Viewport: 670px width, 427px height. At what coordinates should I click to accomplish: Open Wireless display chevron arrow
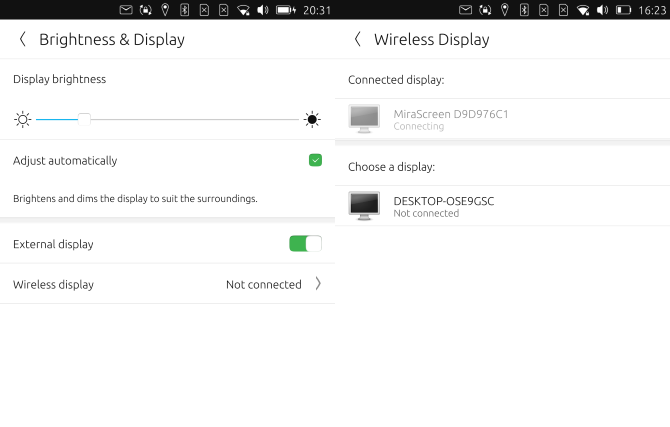318,283
